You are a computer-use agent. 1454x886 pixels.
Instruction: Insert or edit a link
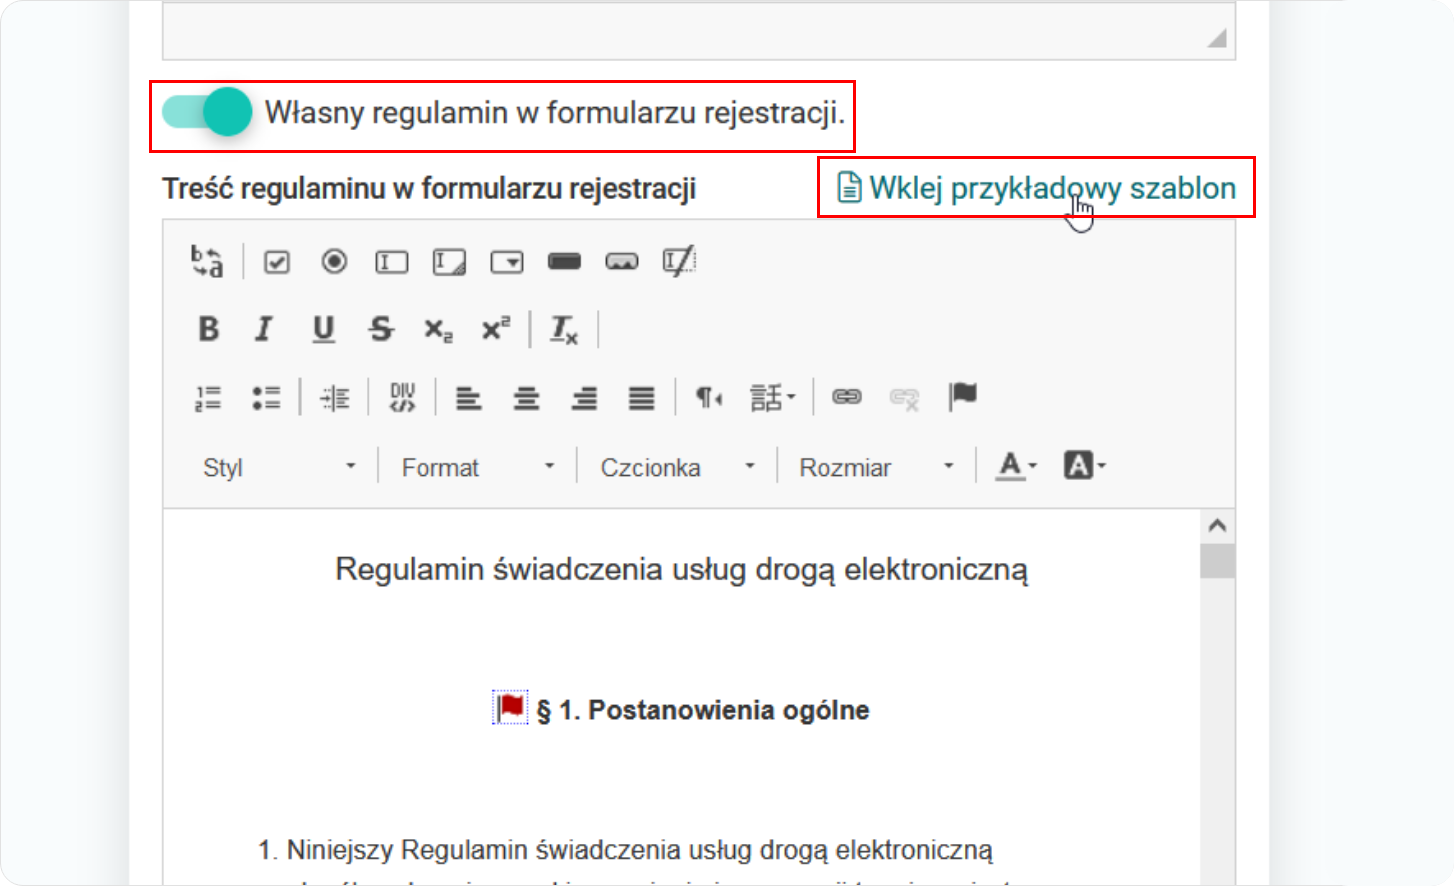point(847,398)
